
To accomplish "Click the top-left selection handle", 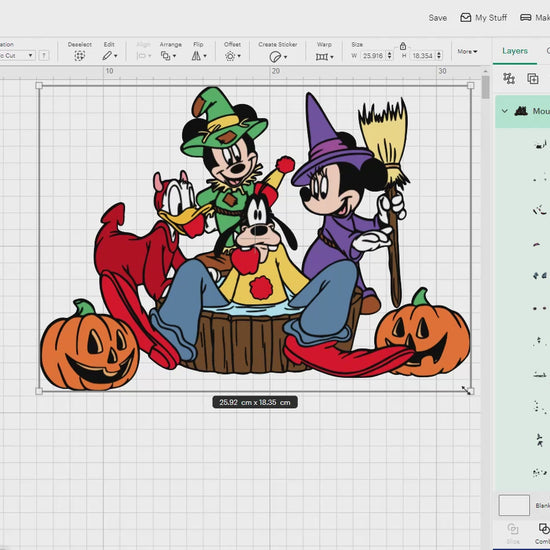I will tap(39, 86).
